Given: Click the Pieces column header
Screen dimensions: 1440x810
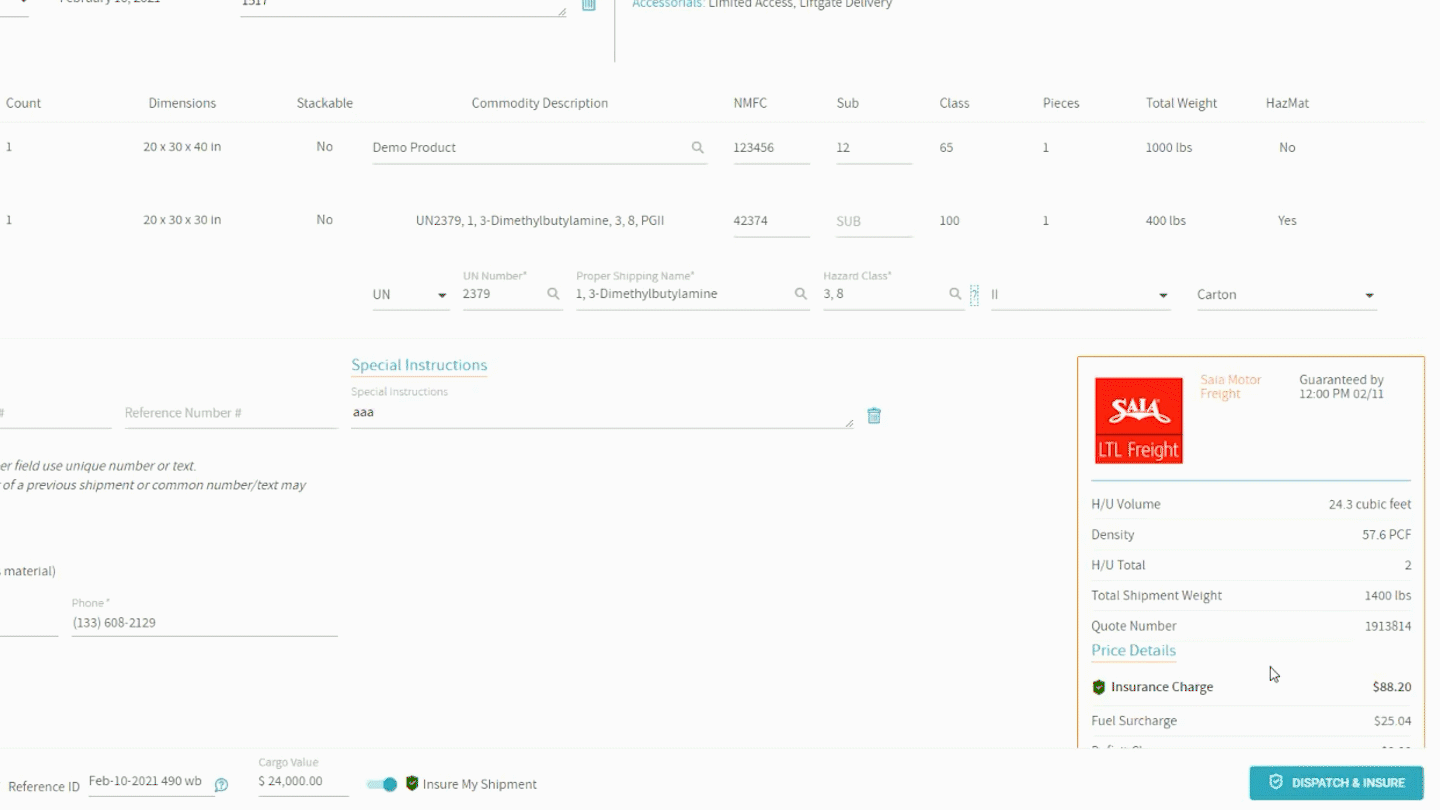Looking at the screenshot, I should [1061, 103].
